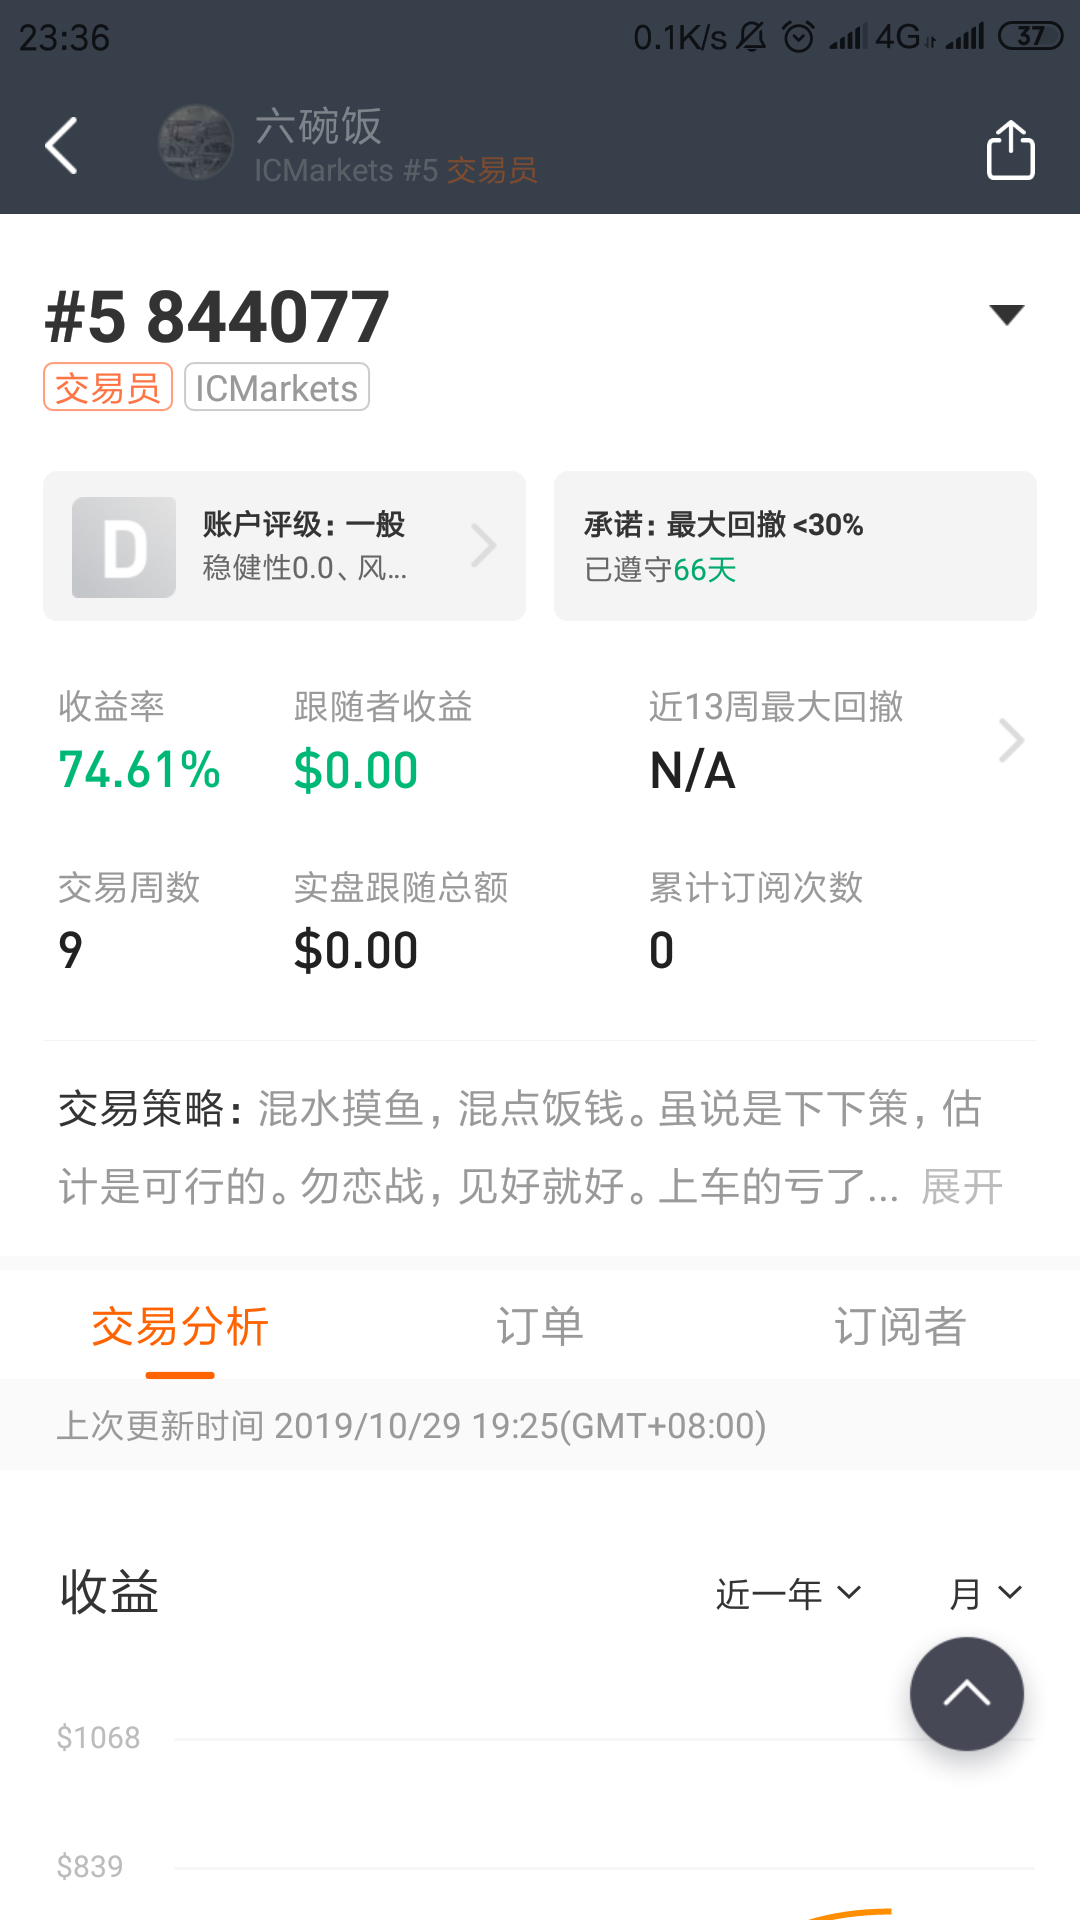Open account rating details chevron
Viewport: 1080px width, 1920px height.
pyautogui.click(x=484, y=546)
